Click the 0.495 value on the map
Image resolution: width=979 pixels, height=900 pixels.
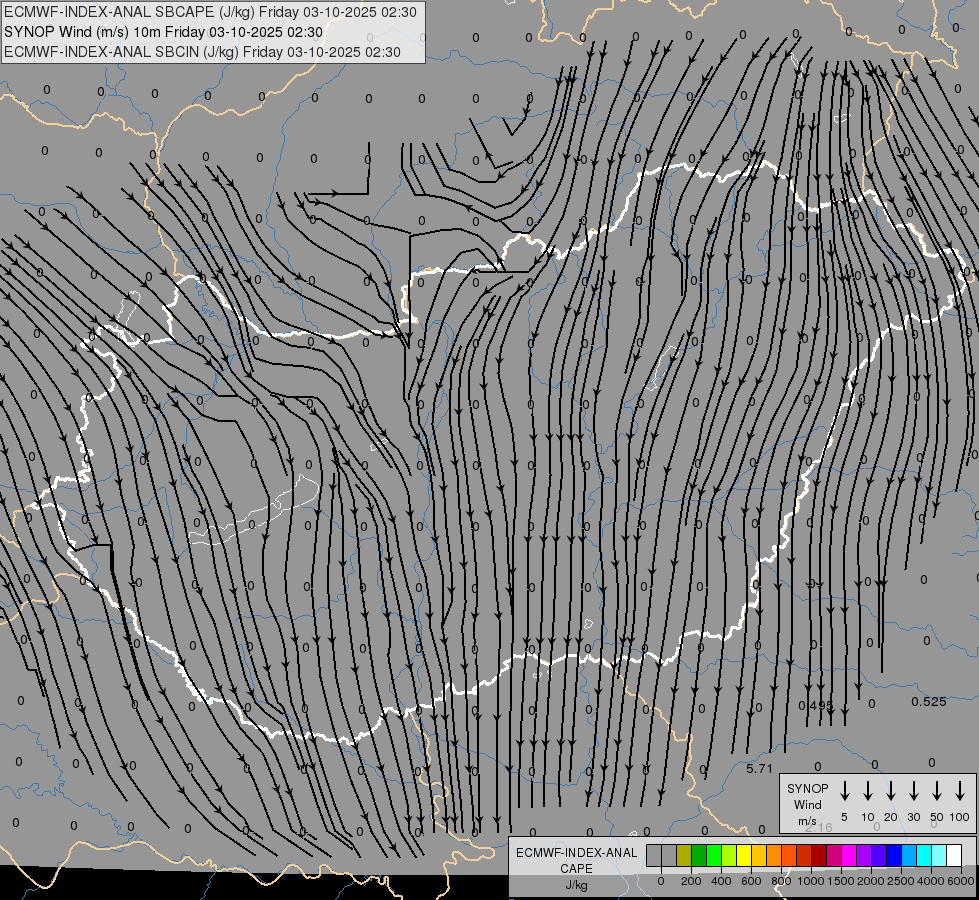[815, 706]
